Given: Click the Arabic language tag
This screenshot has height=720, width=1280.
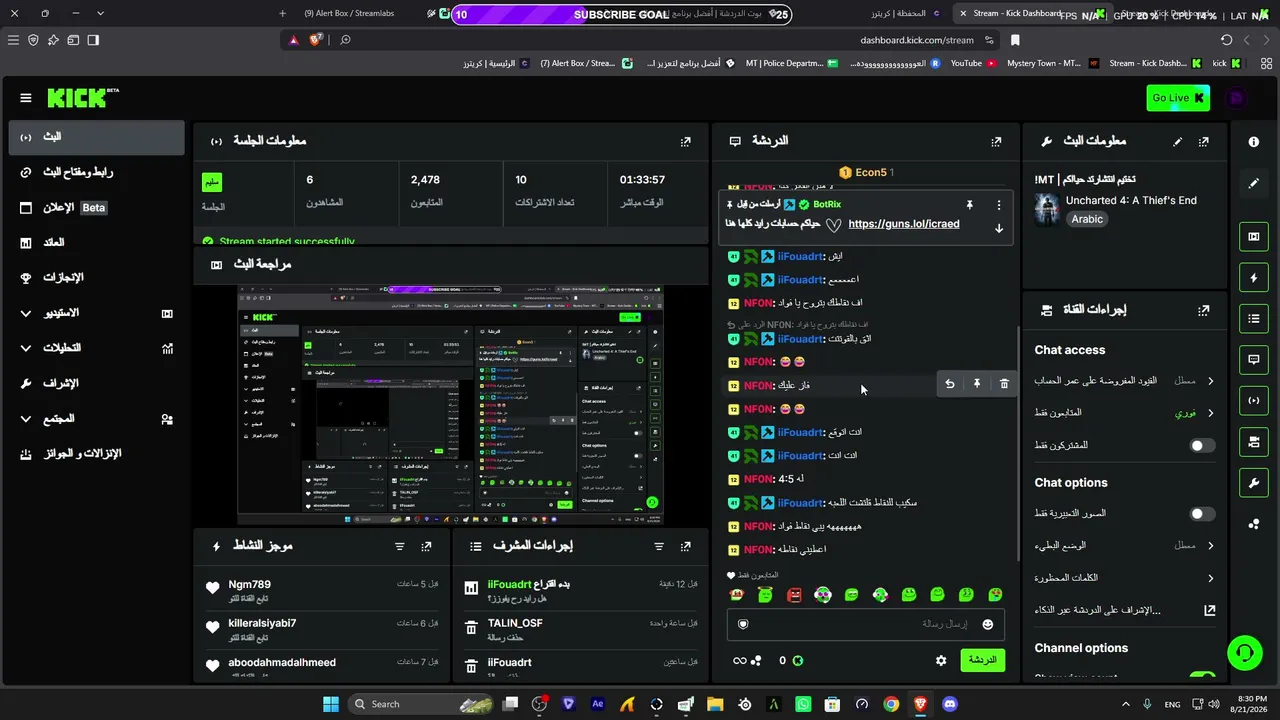Looking at the screenshot, I should 1087,219.
